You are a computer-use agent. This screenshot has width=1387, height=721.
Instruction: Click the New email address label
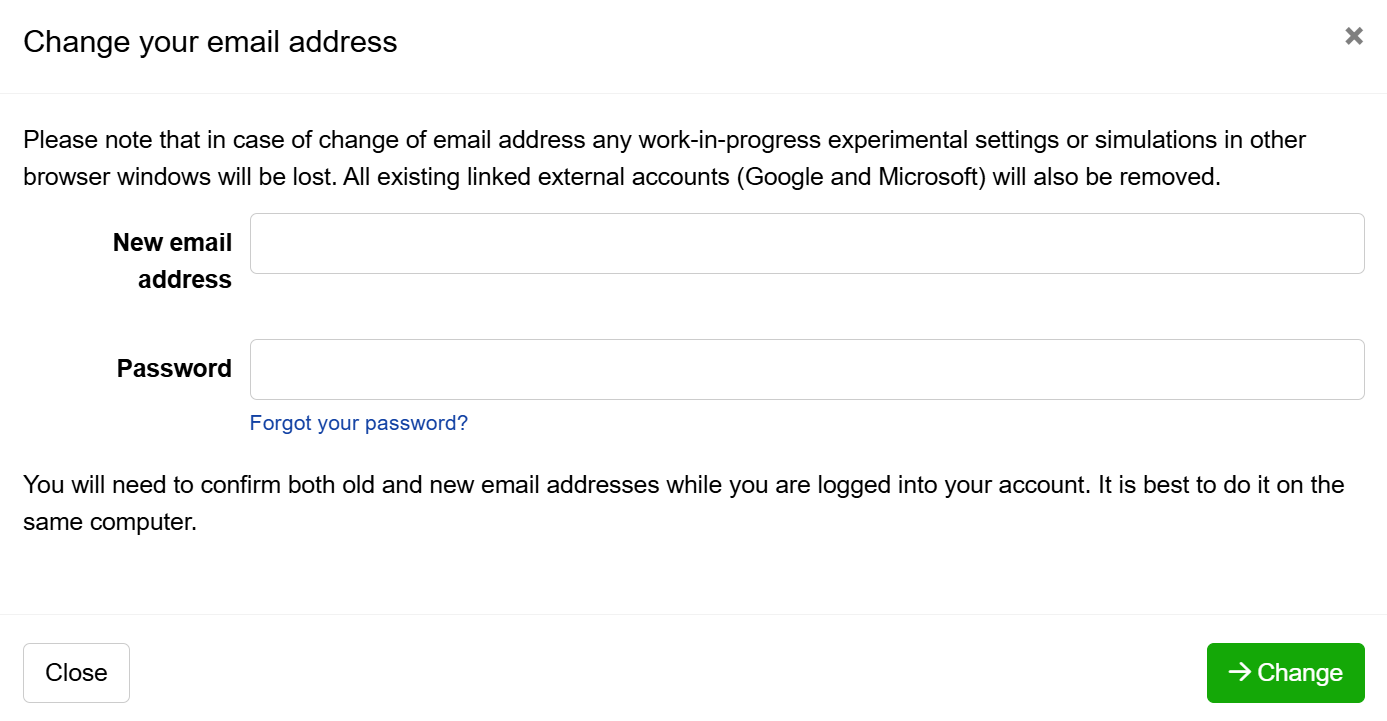[x=172, y=260]
